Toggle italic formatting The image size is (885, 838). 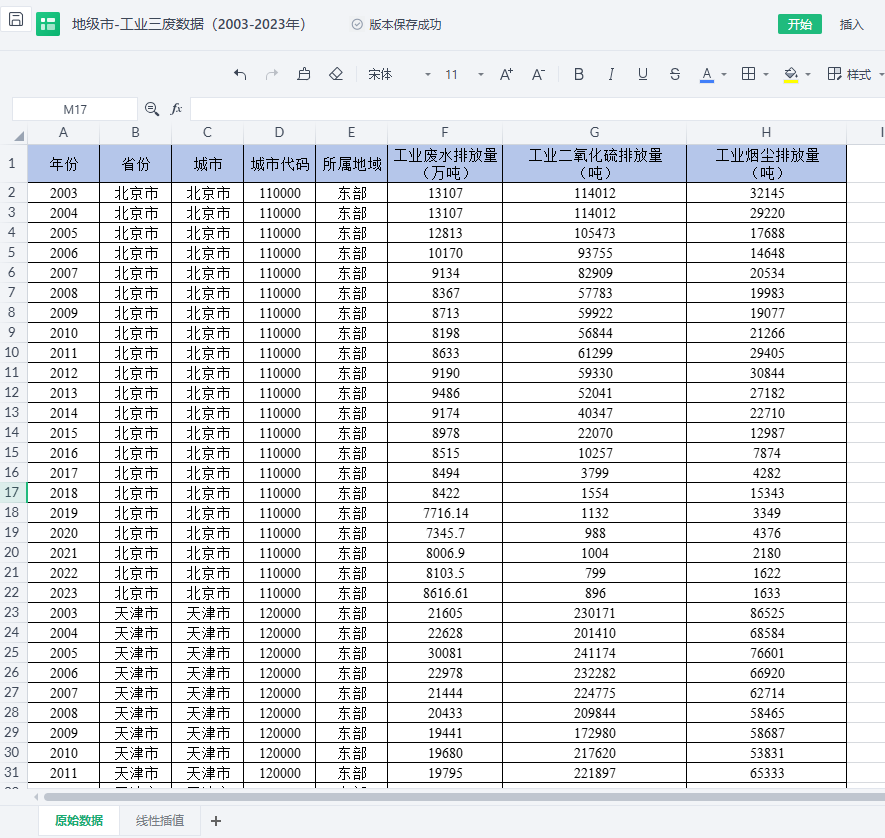611,74
